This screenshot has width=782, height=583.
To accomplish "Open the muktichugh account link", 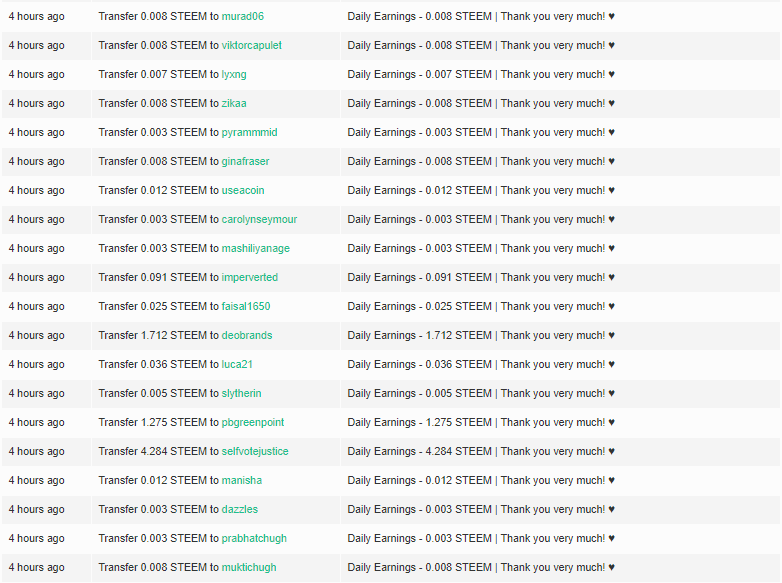I will 249,566.
